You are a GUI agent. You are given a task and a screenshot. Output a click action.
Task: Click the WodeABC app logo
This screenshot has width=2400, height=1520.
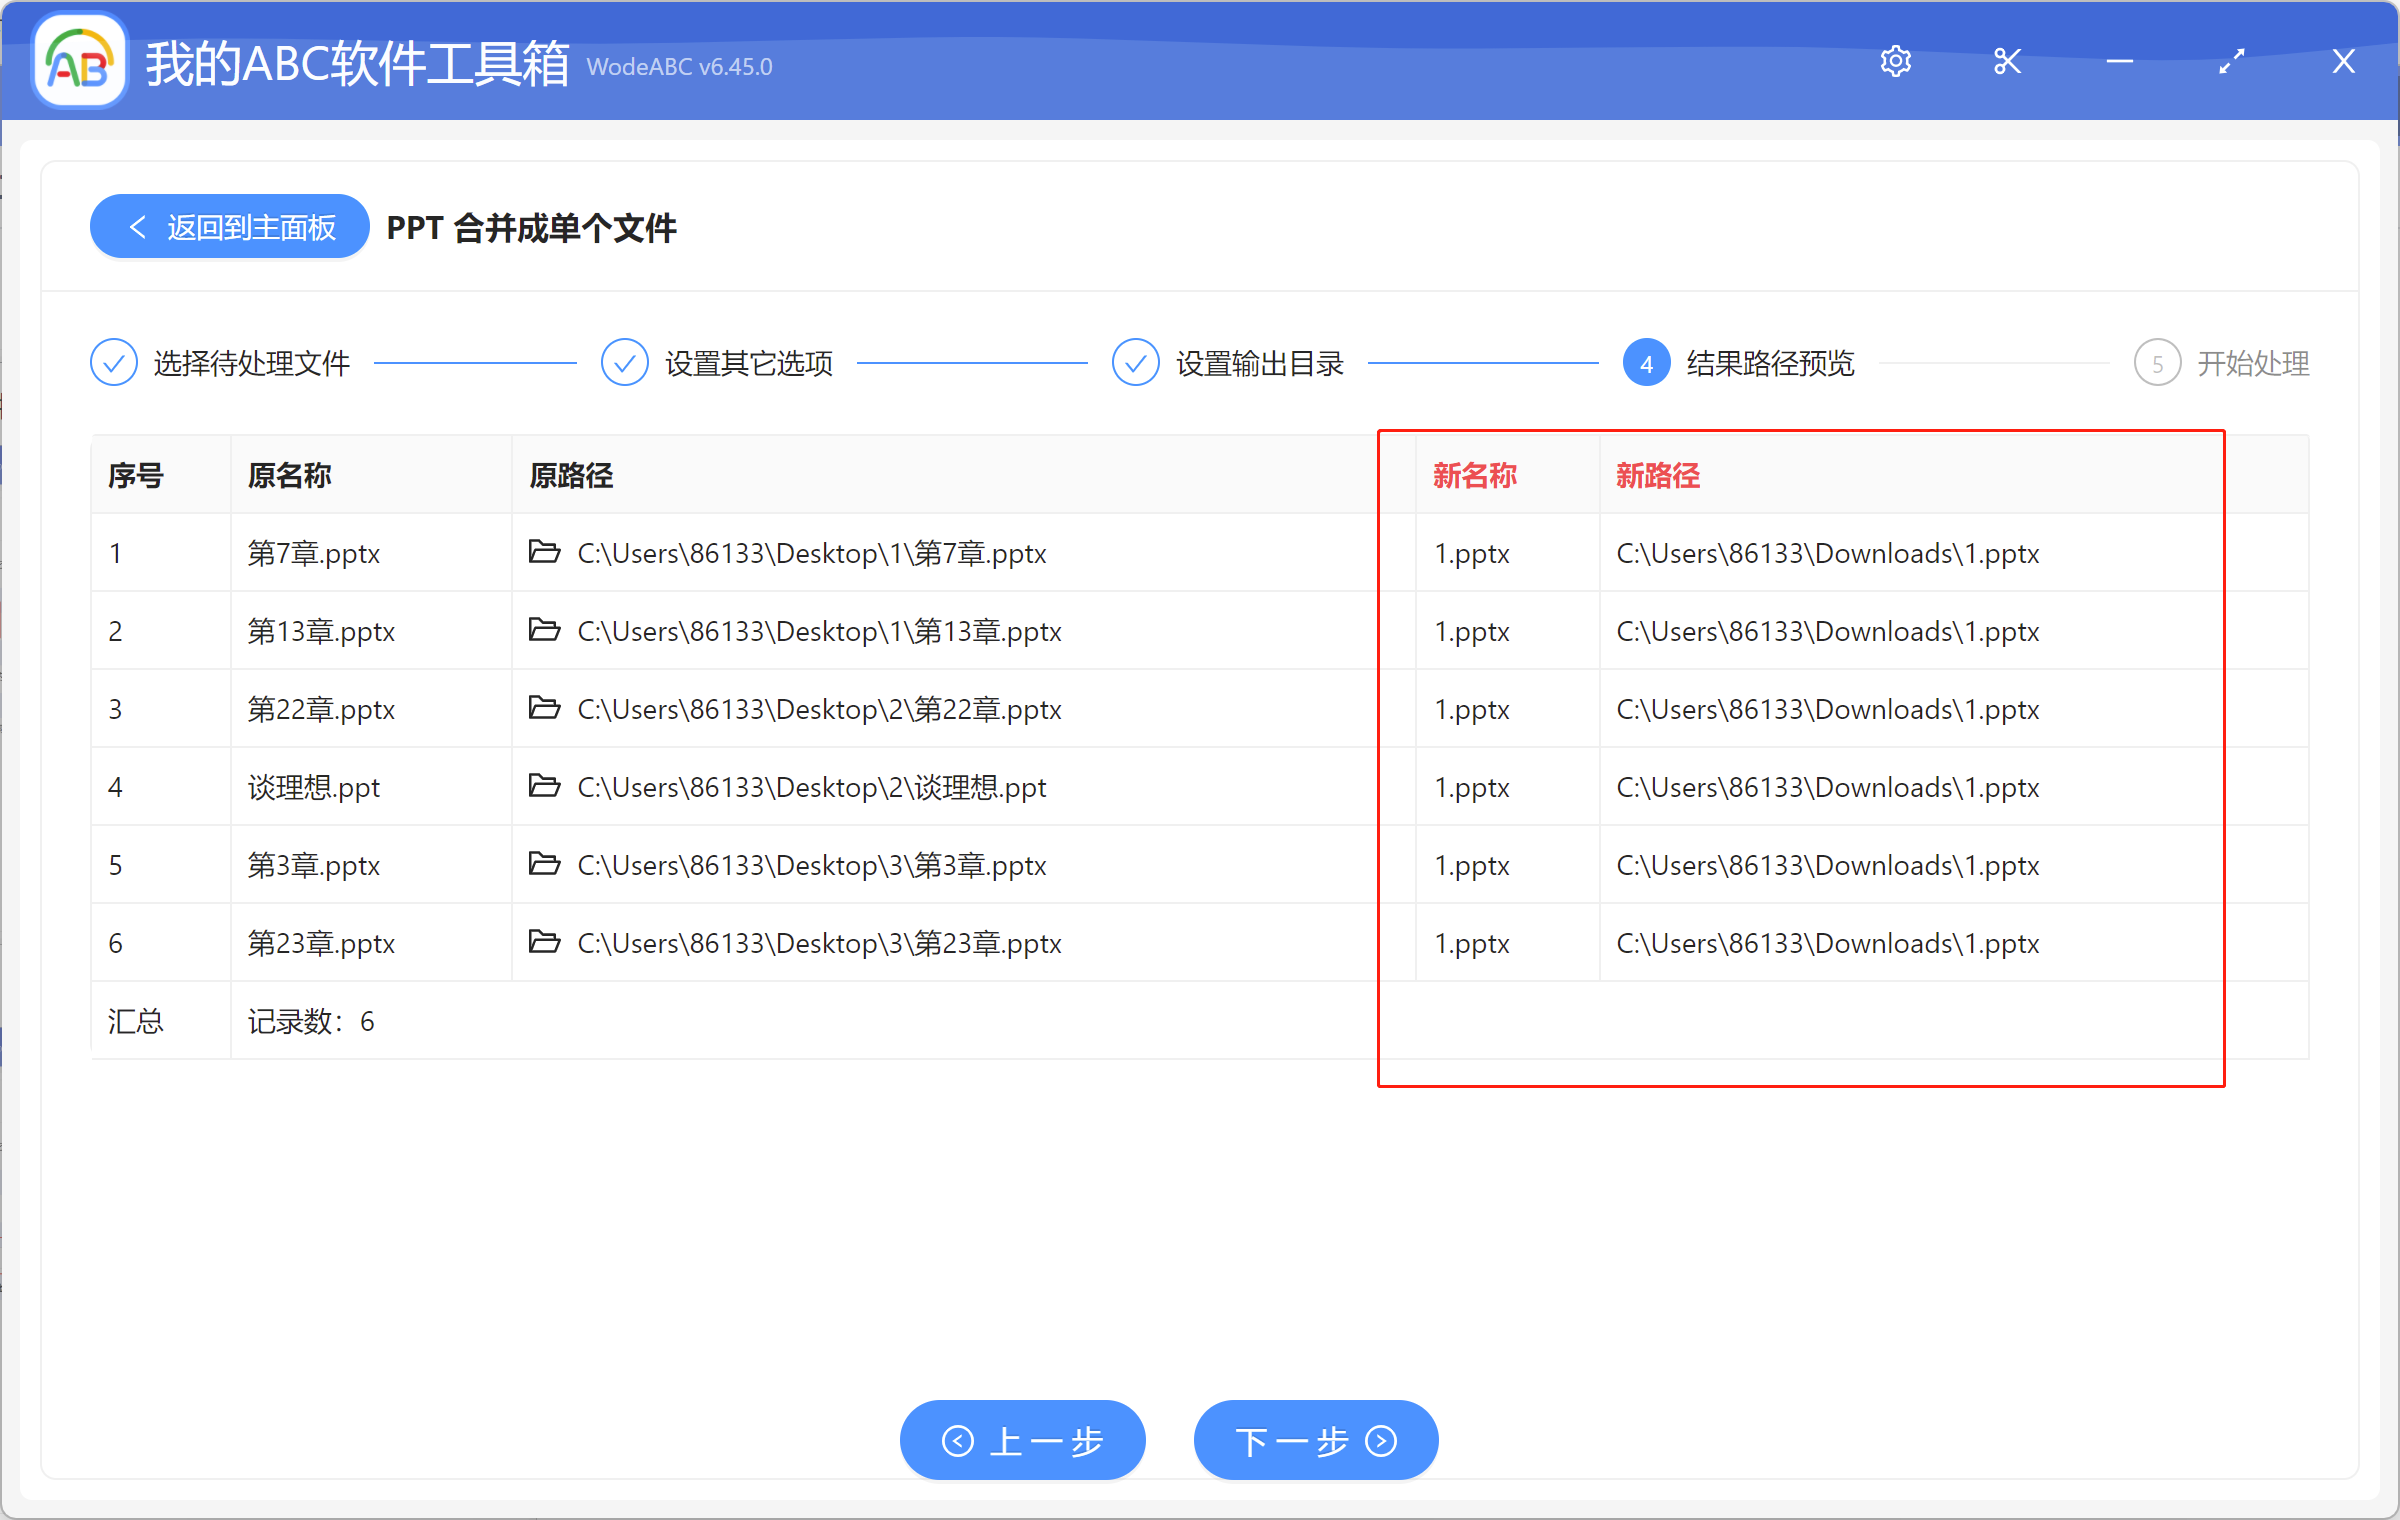pyautogui.click(x=79, y=62)
